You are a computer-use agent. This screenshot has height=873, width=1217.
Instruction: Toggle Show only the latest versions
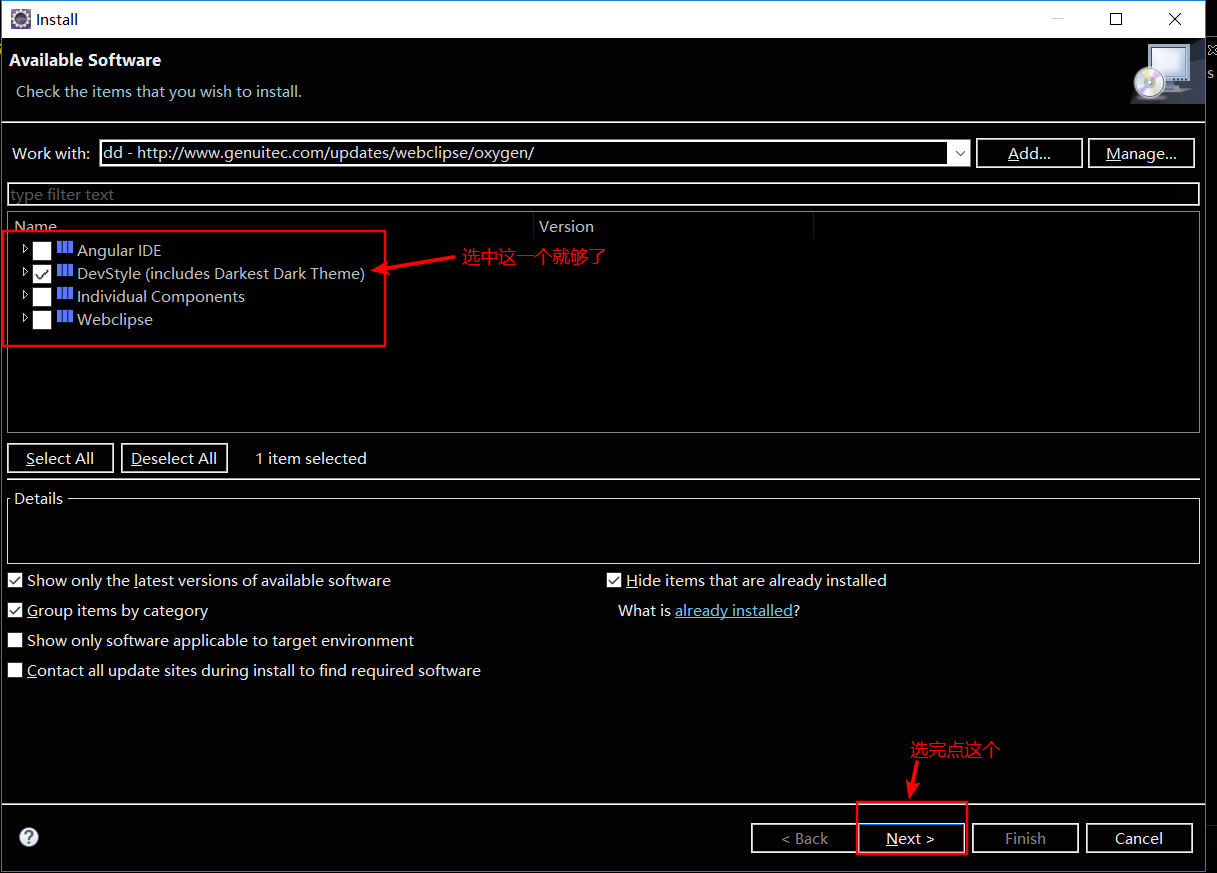15,581
